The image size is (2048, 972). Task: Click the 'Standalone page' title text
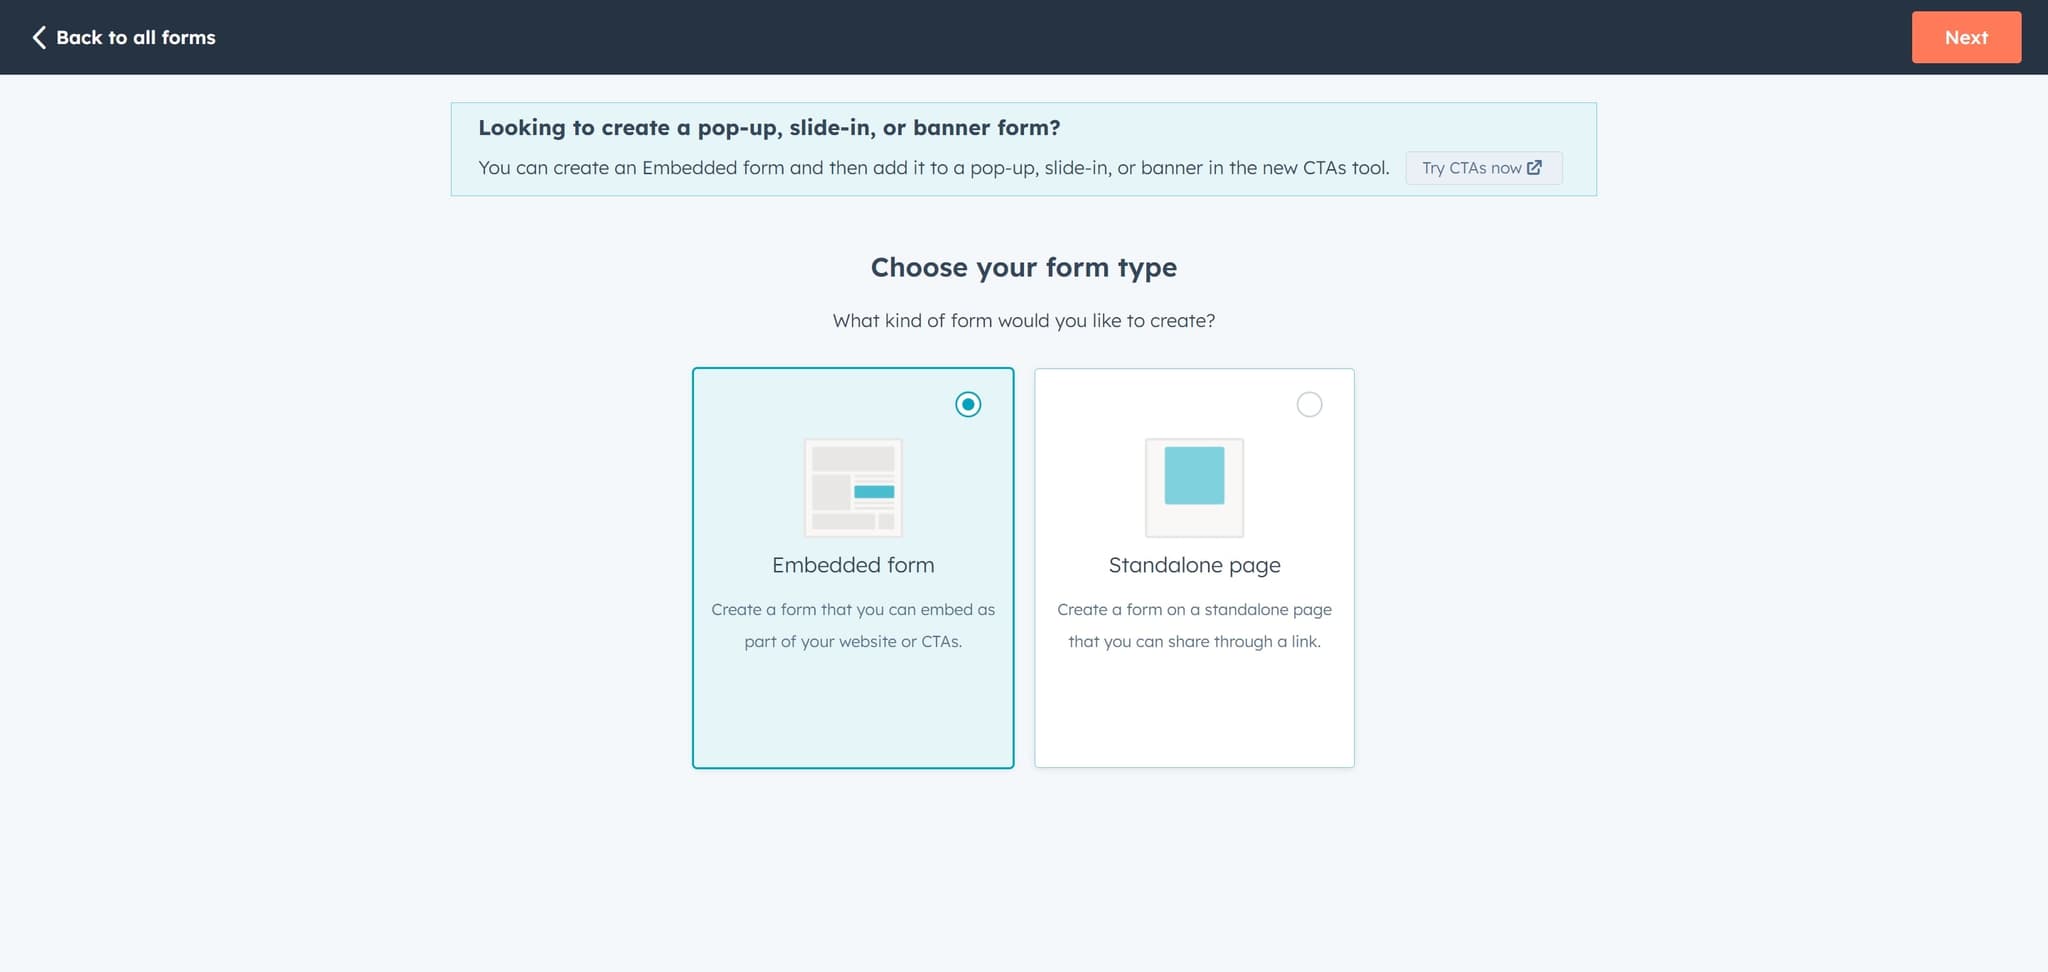[1193, 564]
